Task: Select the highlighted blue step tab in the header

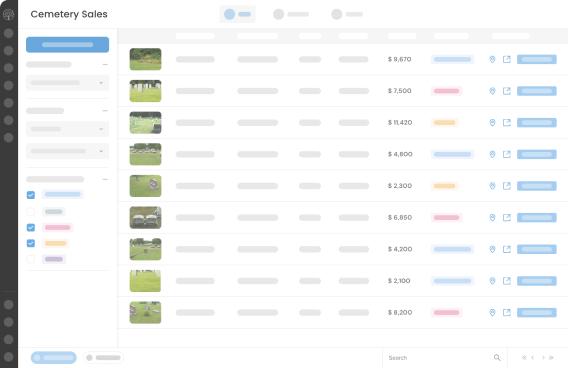Action: click(238, 14)
